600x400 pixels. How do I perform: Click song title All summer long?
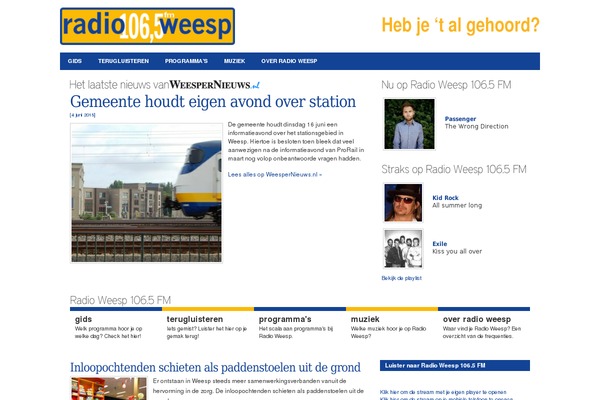pos(457,206)
